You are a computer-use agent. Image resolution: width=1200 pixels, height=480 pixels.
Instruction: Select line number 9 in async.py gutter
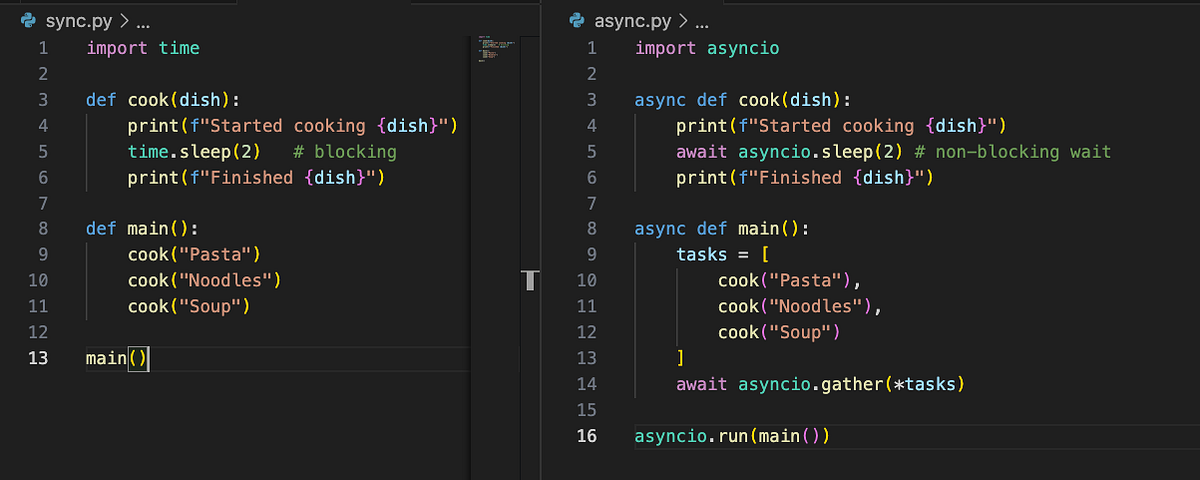591,255
